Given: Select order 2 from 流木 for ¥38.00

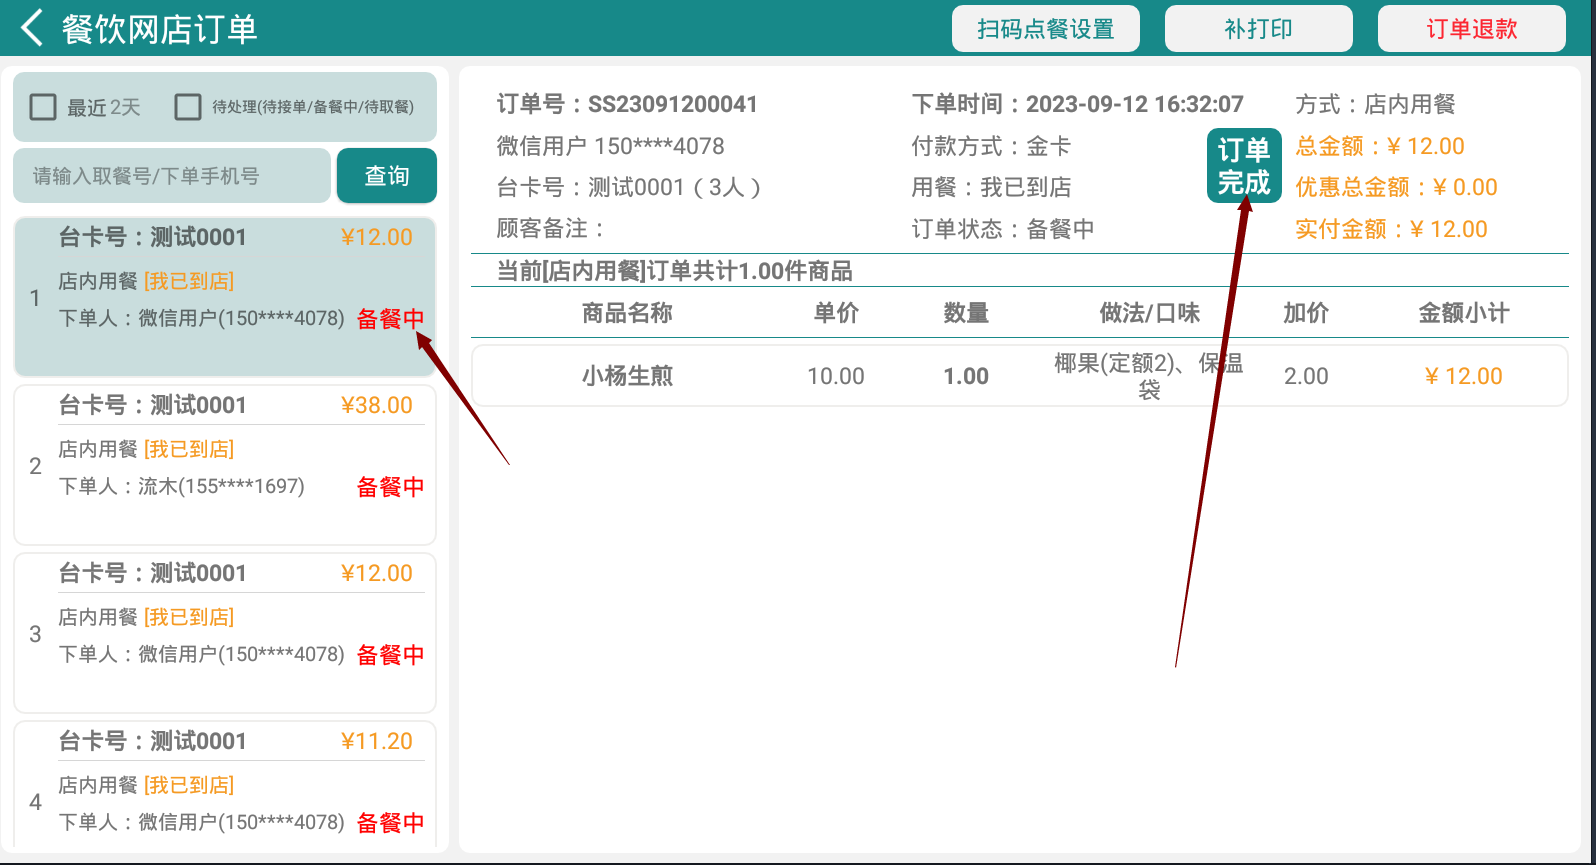Looking at the screenshot, I should [224, 464].
